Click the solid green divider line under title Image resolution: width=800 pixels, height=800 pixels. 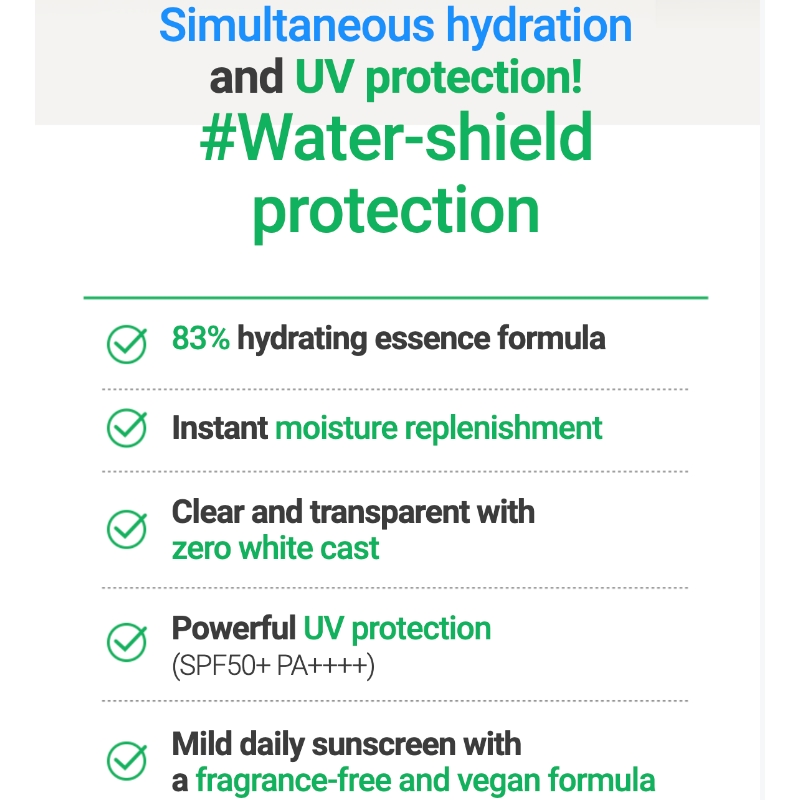coord(396,297)
